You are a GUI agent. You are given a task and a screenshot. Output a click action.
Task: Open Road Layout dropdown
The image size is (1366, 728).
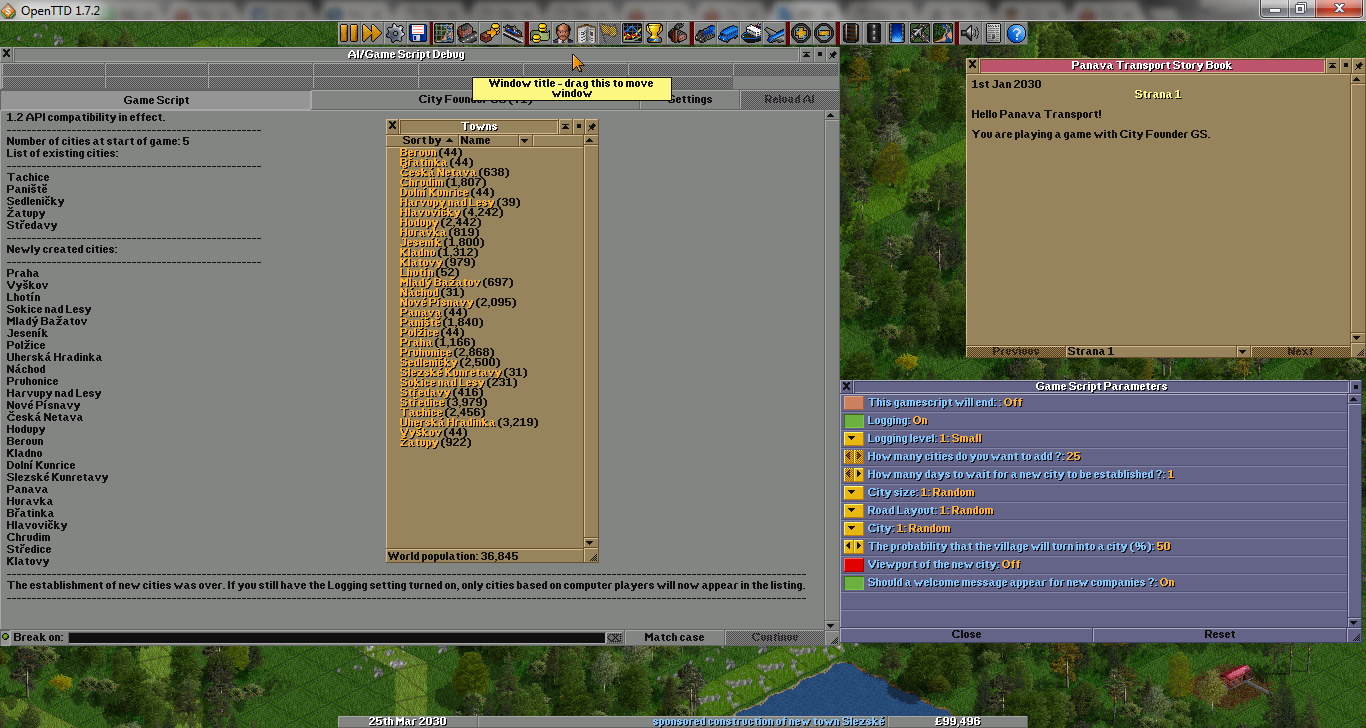click(853, 510)
